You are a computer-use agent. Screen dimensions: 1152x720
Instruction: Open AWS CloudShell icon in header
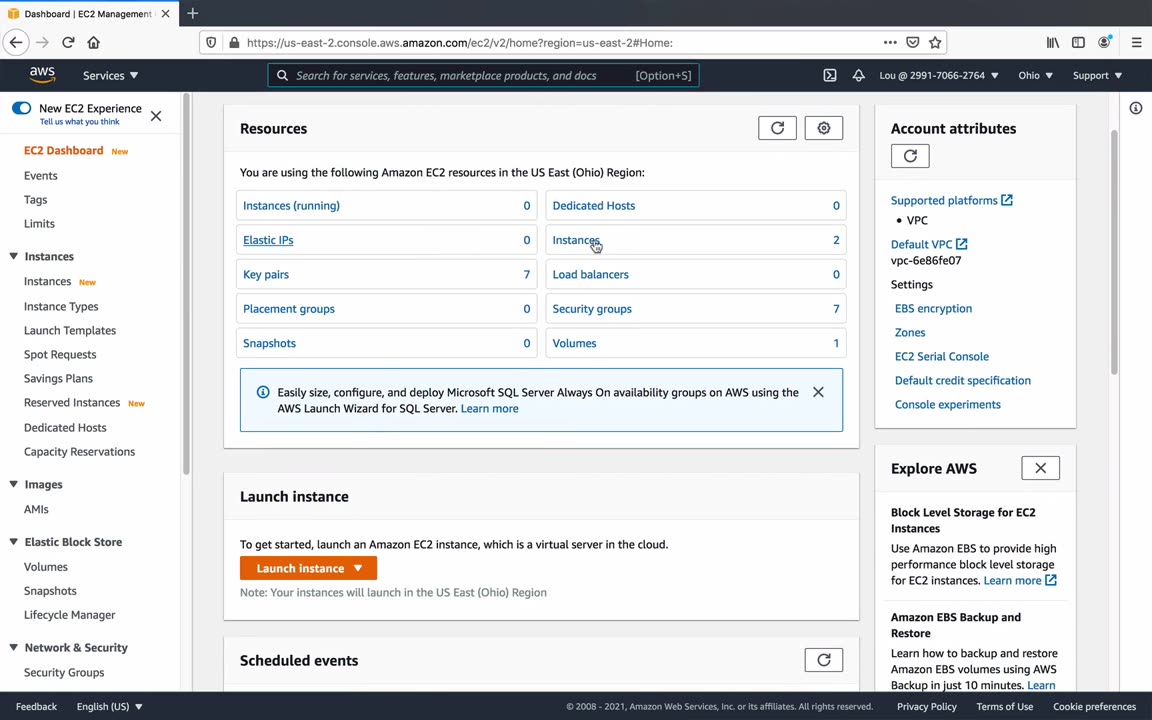click(830, 75)
